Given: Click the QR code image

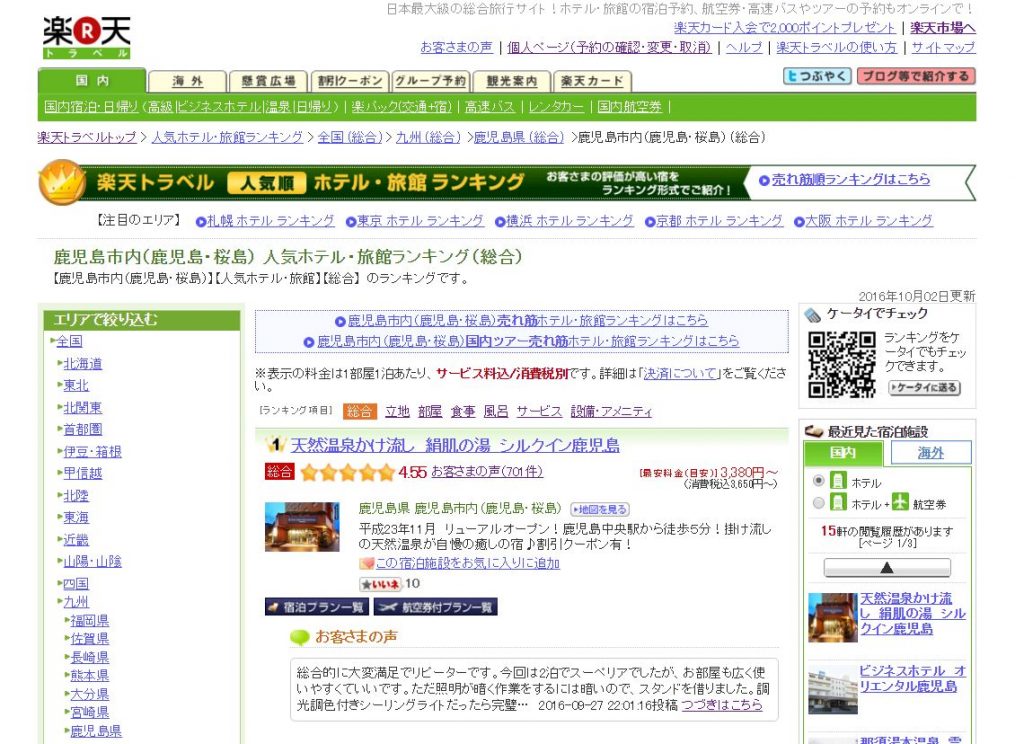Looking at the screenshot, I should point(841,364).
